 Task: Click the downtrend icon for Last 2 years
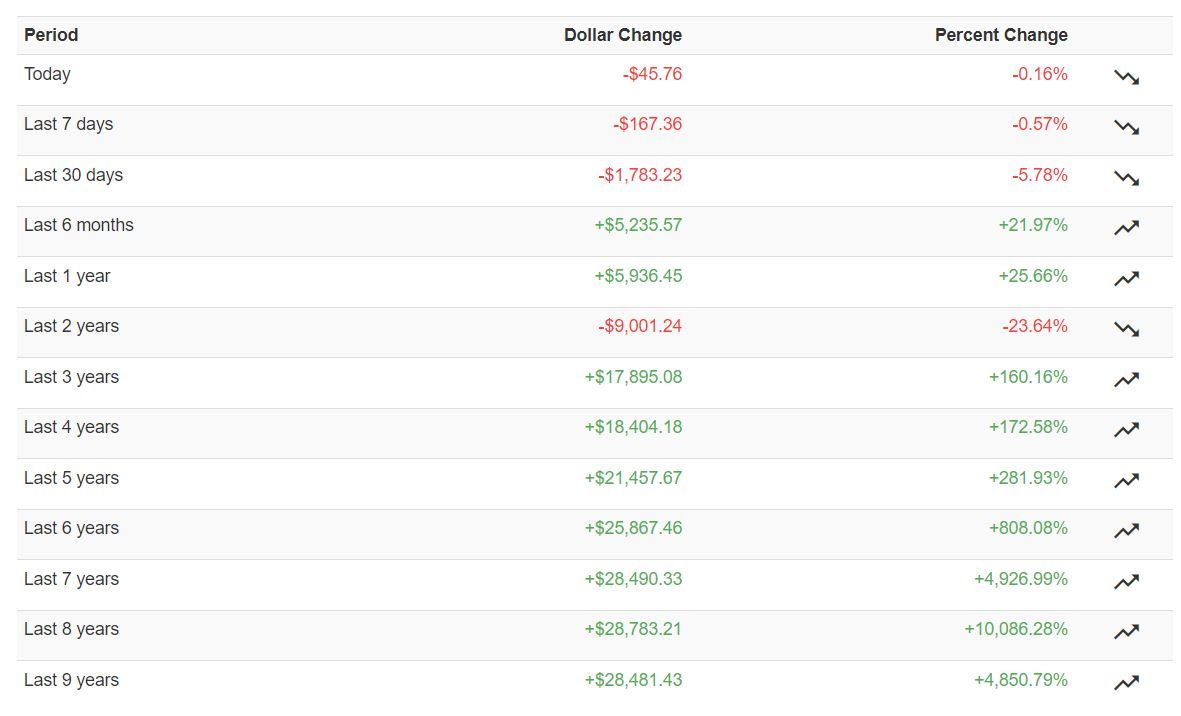pyautogui.click(x=1126, y=329)
